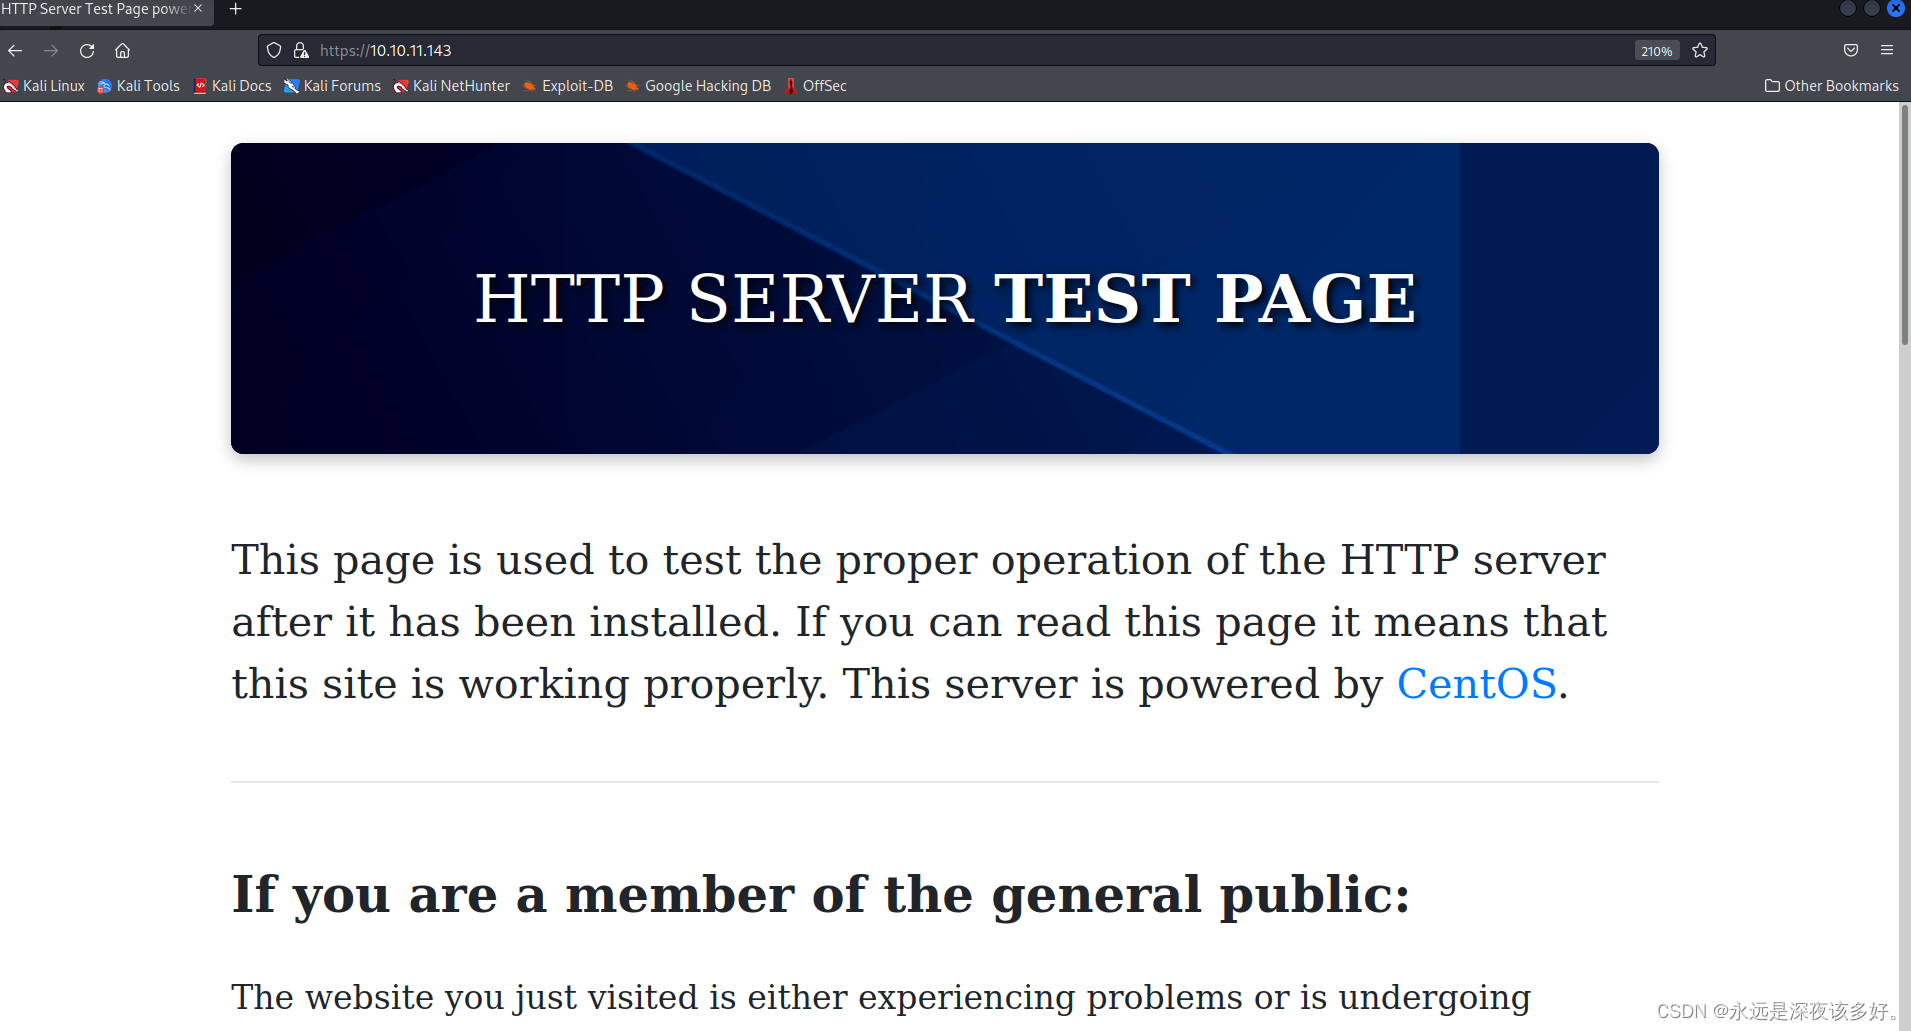1911x1031 pixels.
Task: Open the Firefox hamburger menu
Action: [x=1888, y=50]
